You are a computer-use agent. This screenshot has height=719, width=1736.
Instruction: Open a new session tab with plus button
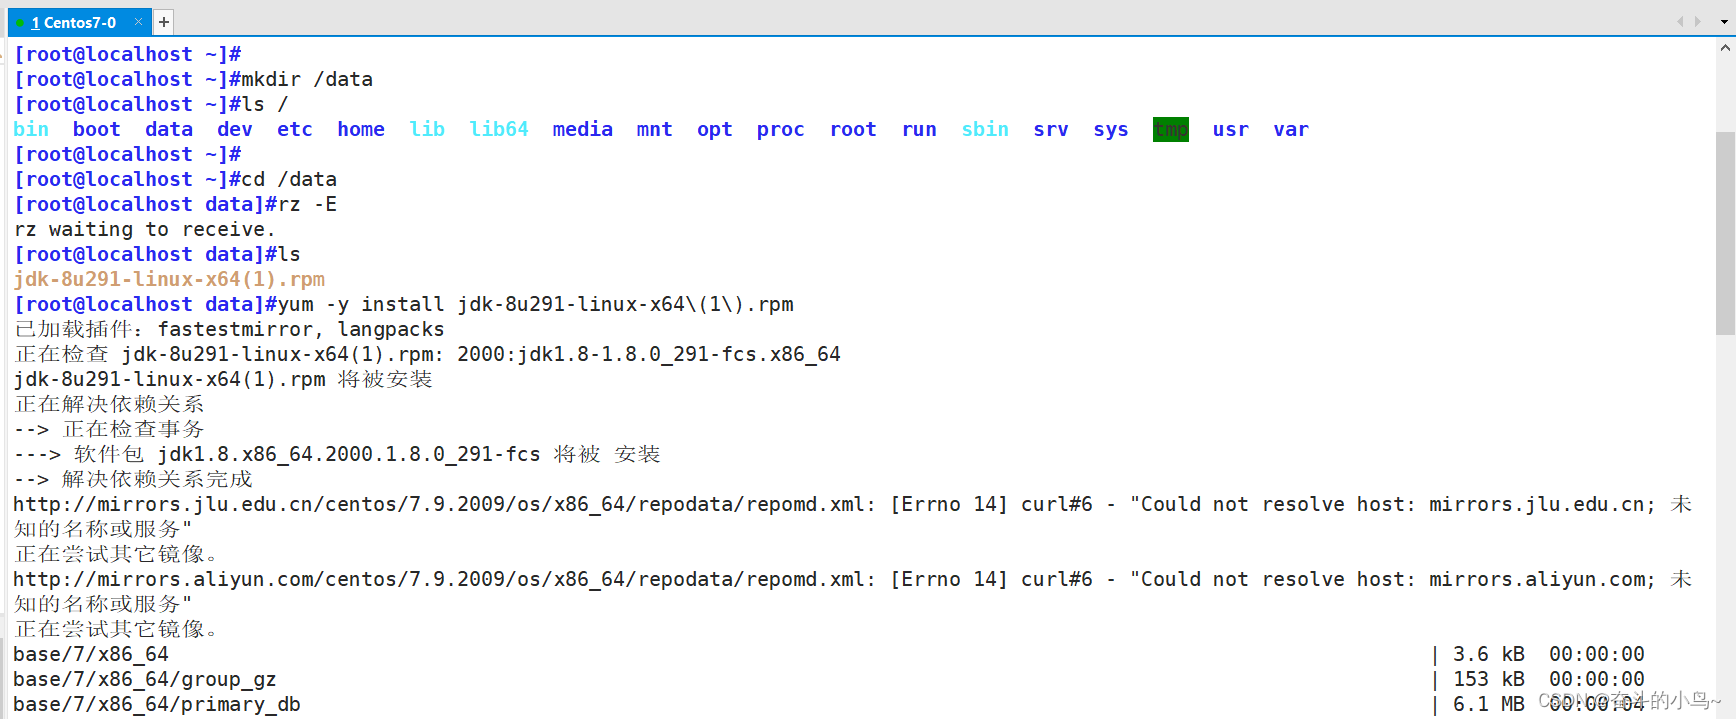[164, 22]
